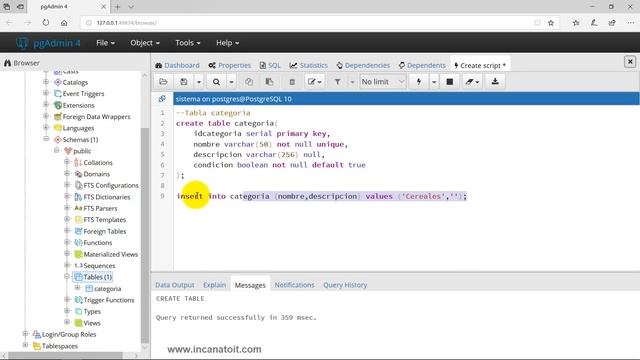The width and height of the screenshot is (640, 360).
Task: Click the Delete trash icon
Action: 292,82
